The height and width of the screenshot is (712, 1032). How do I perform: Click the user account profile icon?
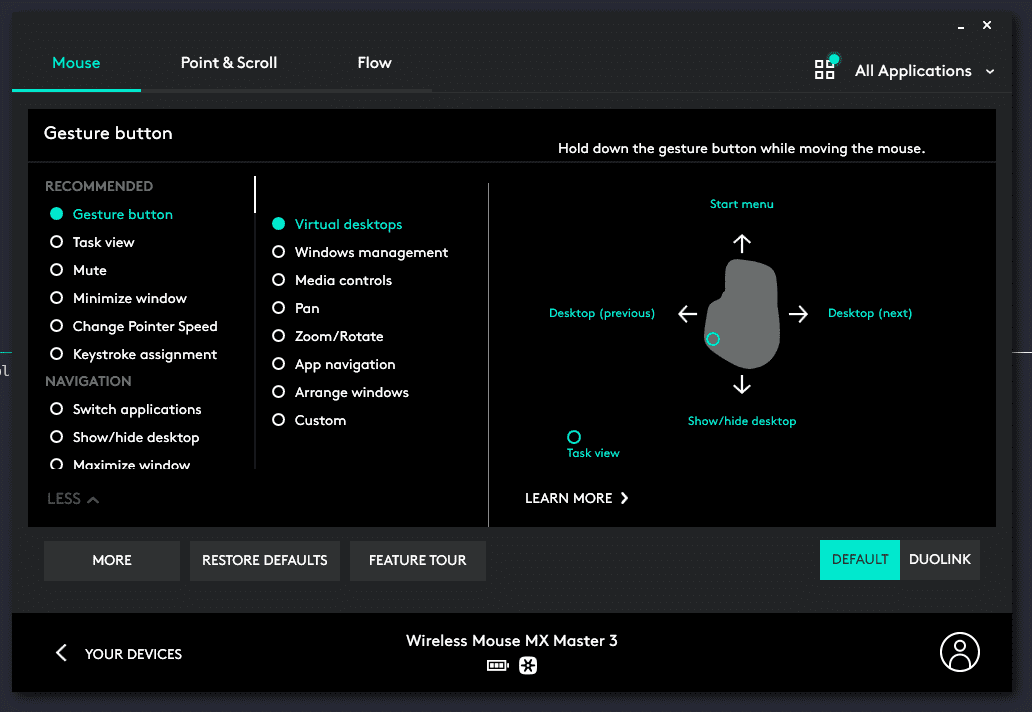[x=959, y=652]
